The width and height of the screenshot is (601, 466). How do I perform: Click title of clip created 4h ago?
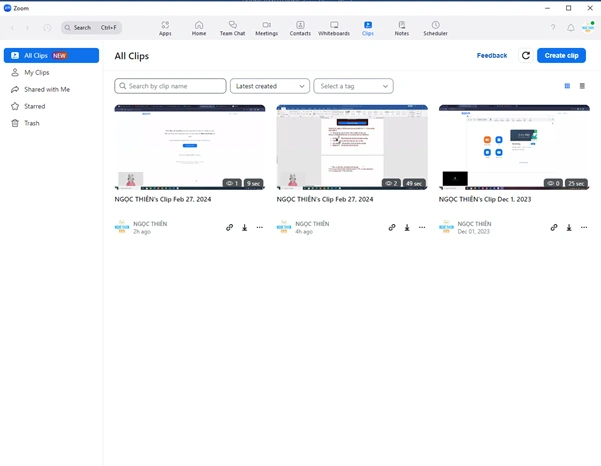point(325,199)
